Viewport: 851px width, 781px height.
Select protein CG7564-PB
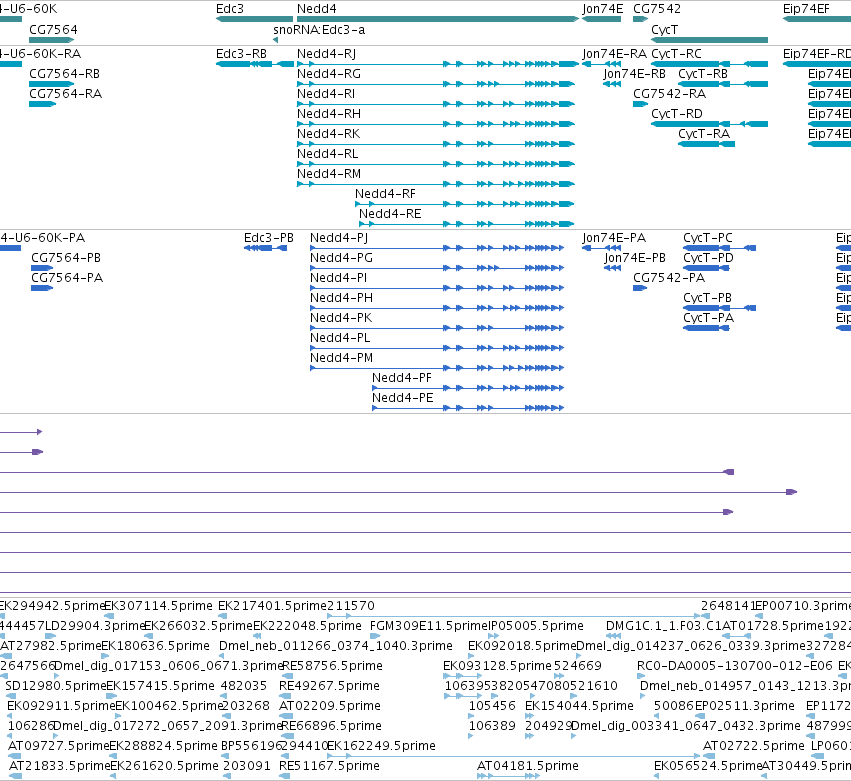[x=66, y=258]
